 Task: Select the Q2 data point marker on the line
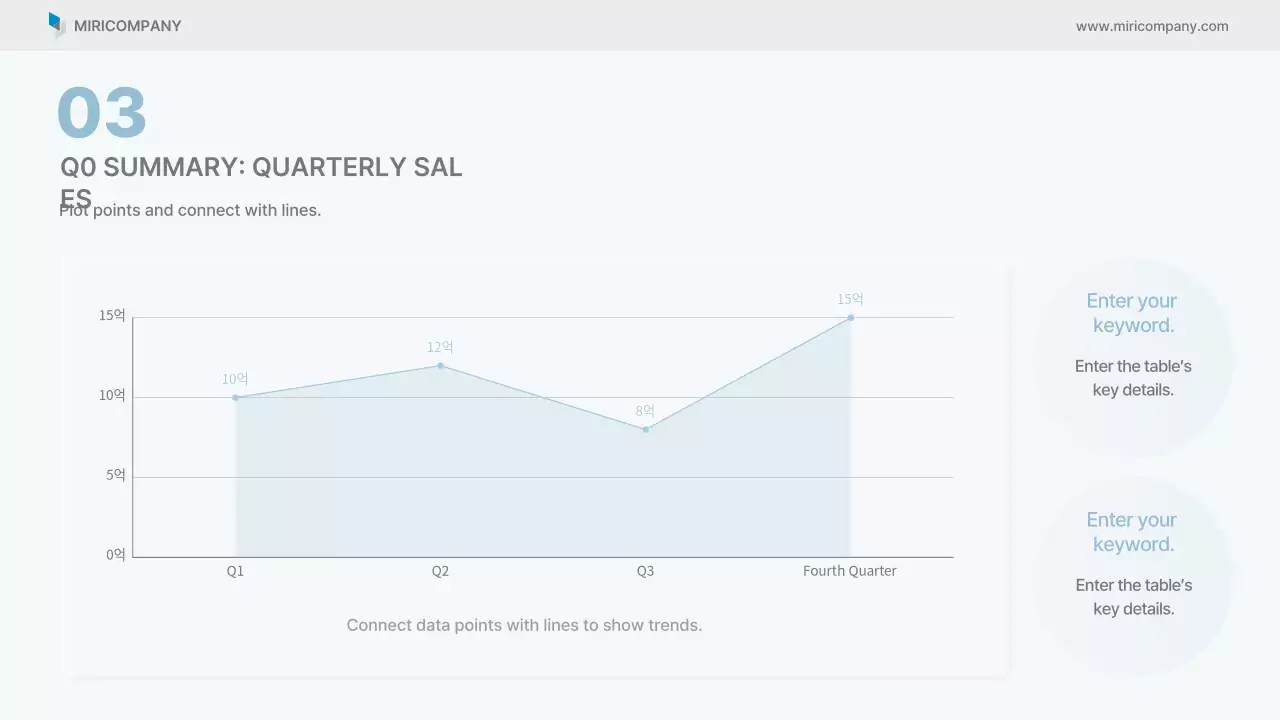440,366
